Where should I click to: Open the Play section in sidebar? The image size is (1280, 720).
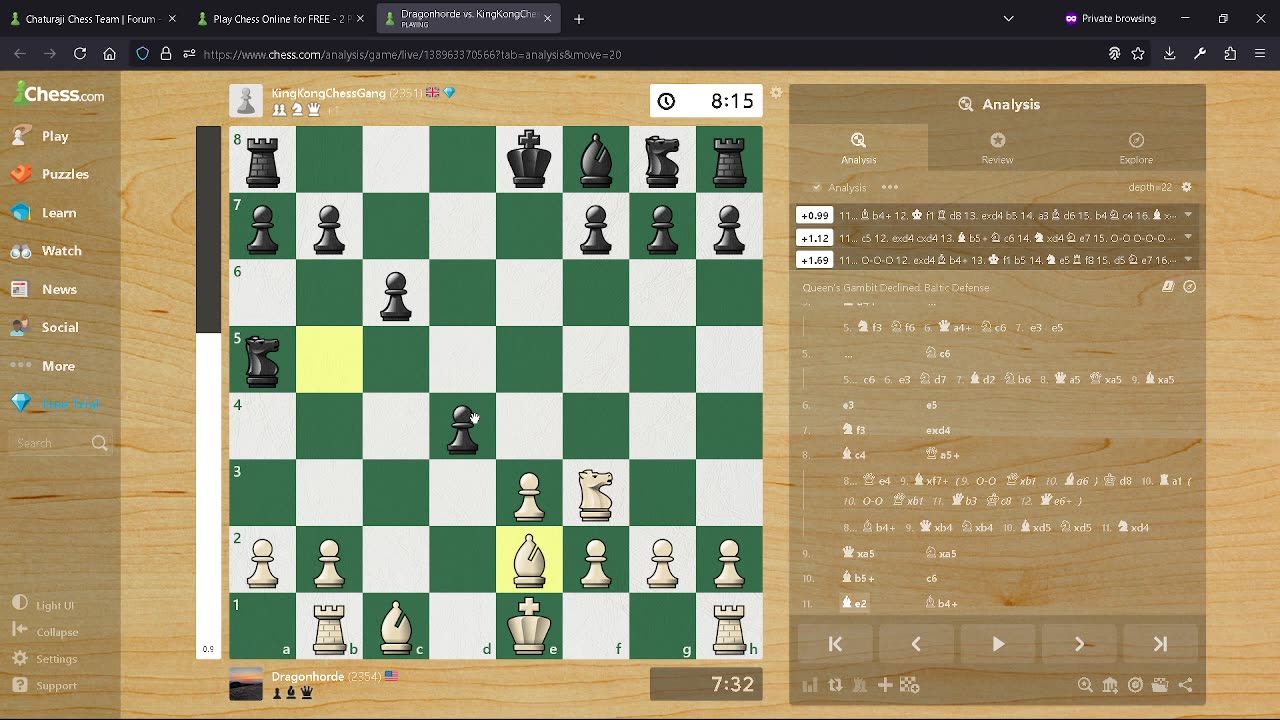40,136
